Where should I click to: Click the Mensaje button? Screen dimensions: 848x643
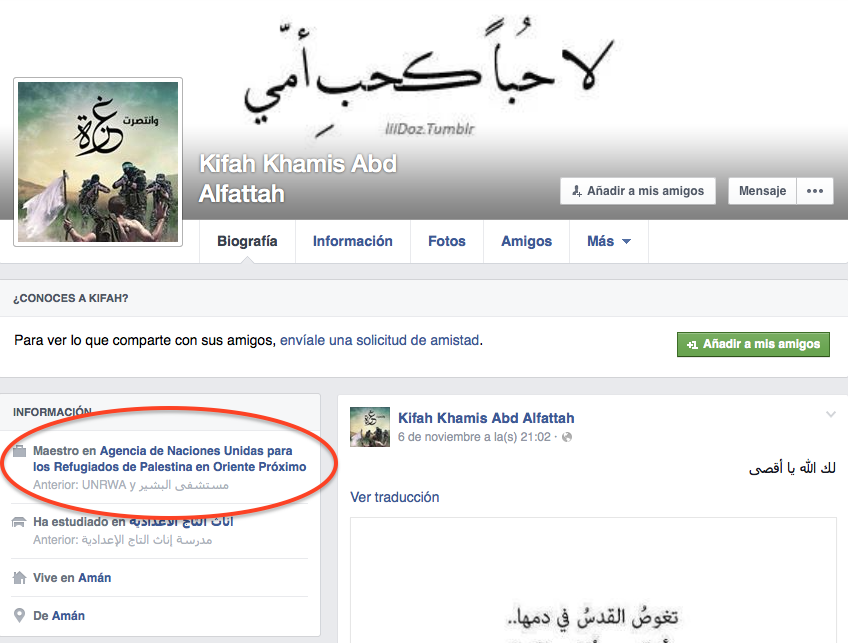pos(762,191)
